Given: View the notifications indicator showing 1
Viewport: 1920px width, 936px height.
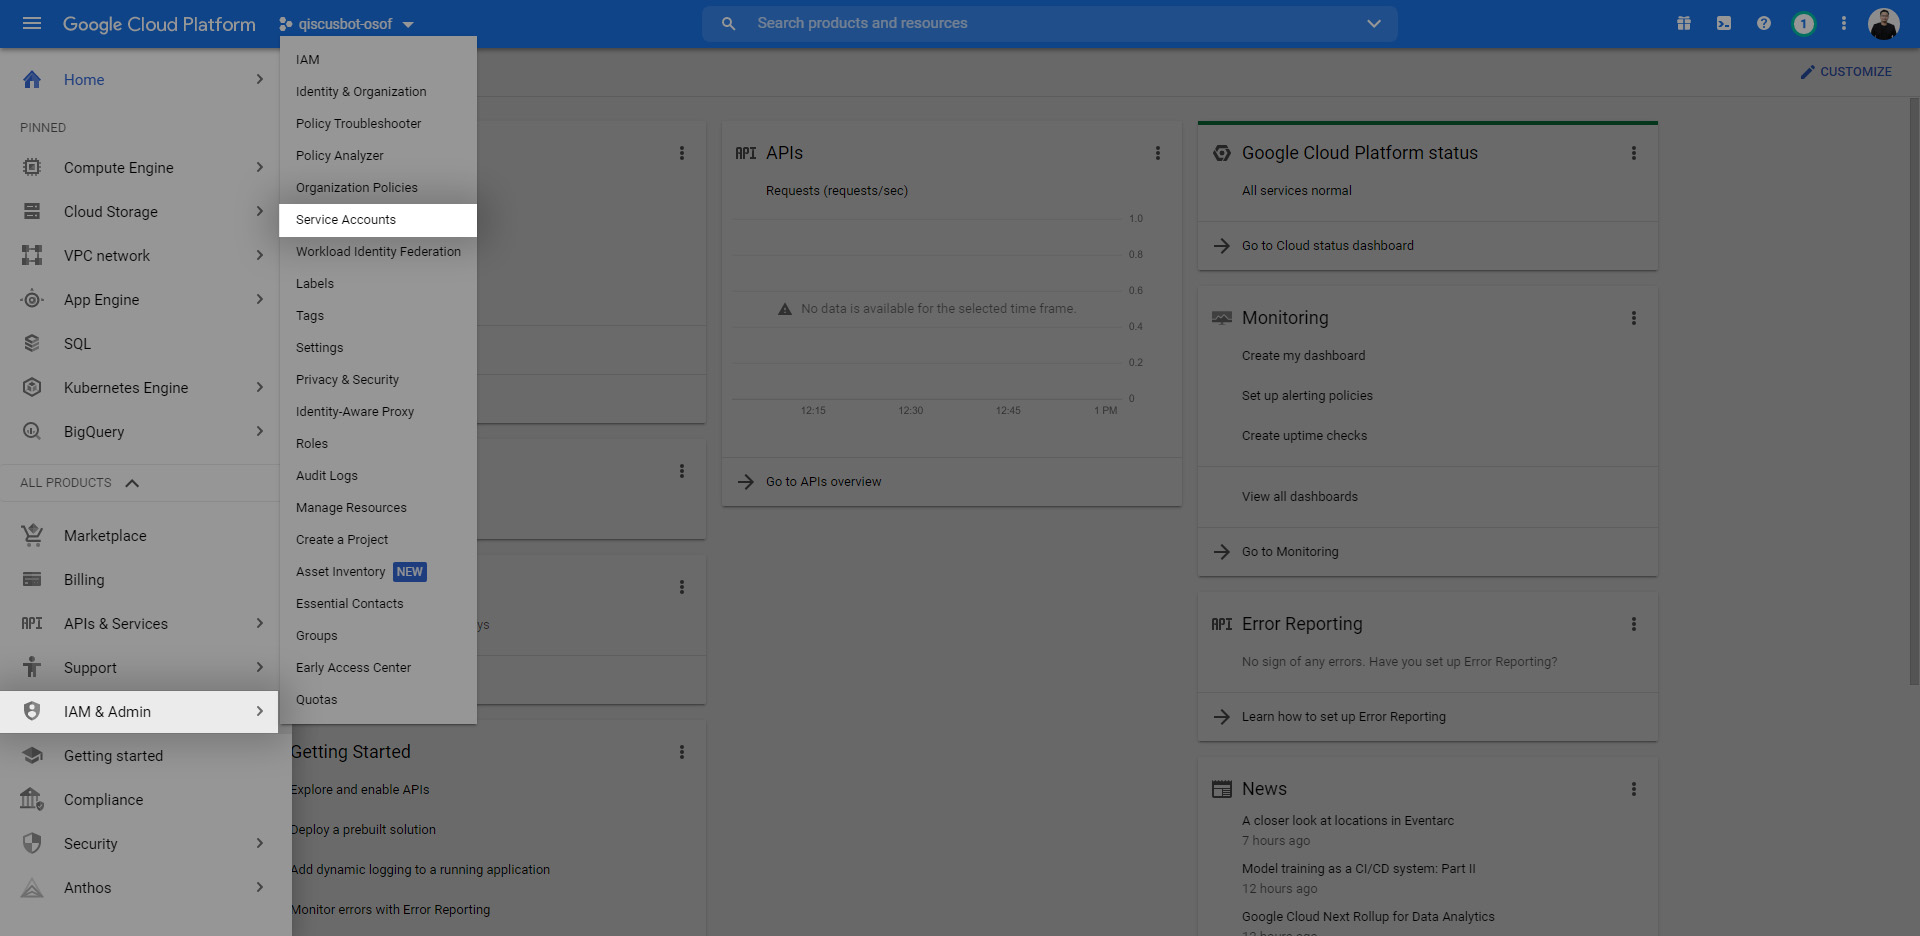Looking at the screenshot, I should coord(1804,22).
